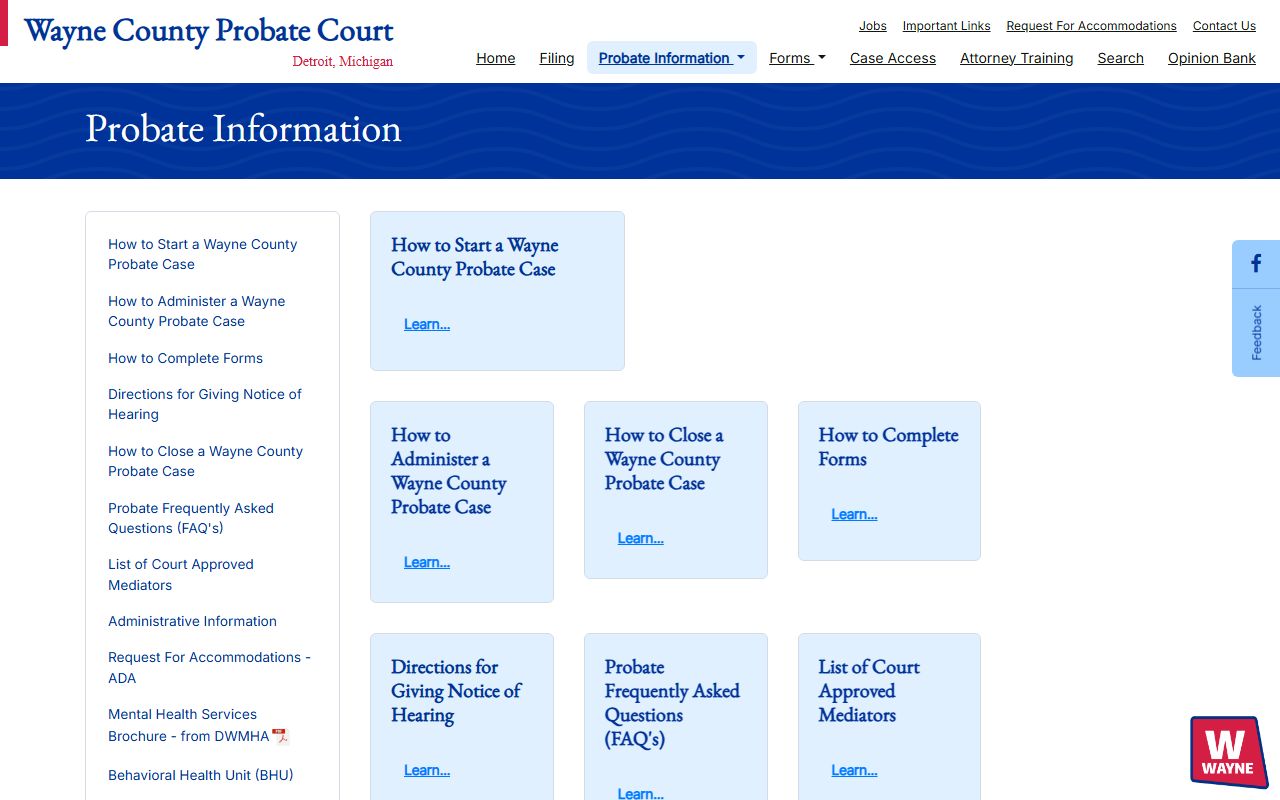The image size is (1280, 800).
Task: Open the Facebook icon on side tab
Action: pyautogui.click(x=1256, y=264)
